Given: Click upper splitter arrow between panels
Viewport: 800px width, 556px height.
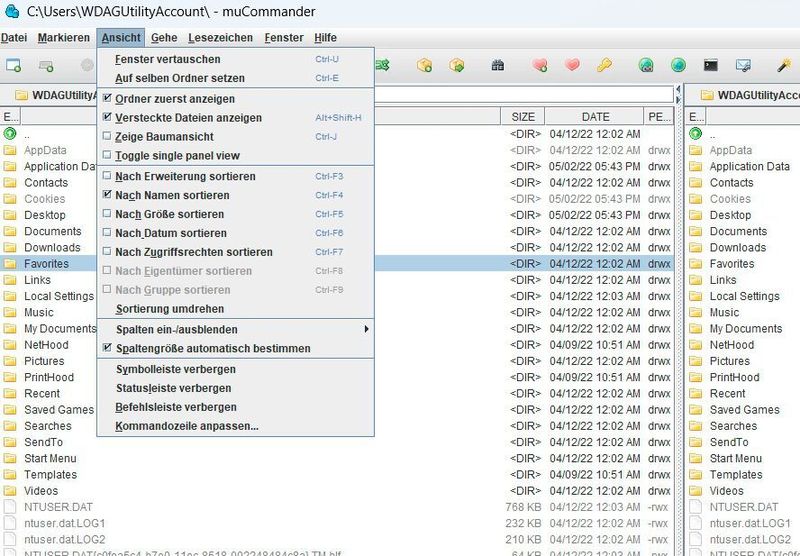Looking at the screenshot, I should 678,89.
